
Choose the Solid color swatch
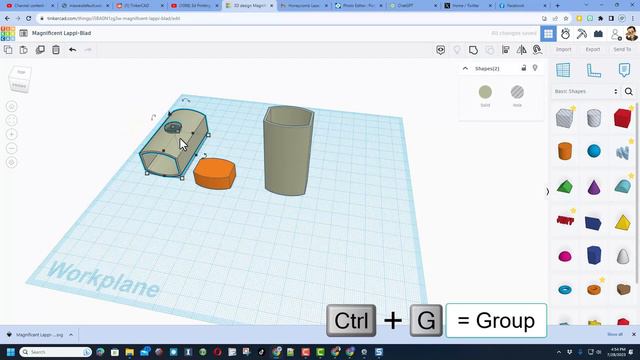click(485, 92)
